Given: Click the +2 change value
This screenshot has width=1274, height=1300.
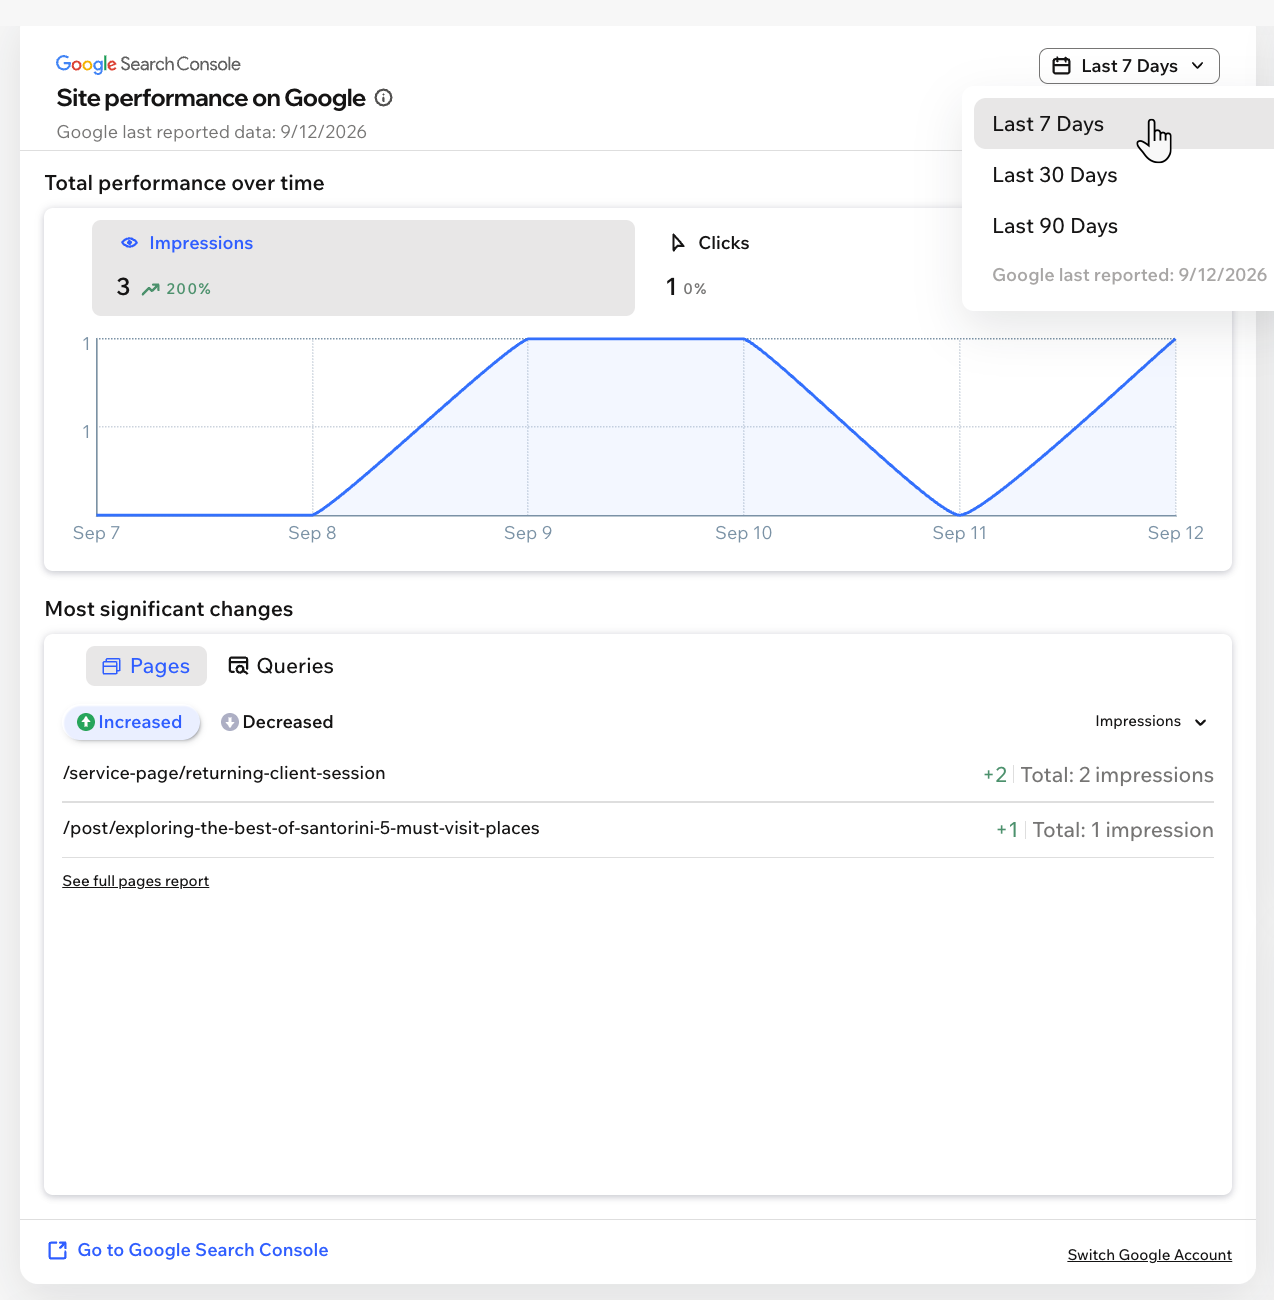Looking at the screenshot, I should (995, 775).
